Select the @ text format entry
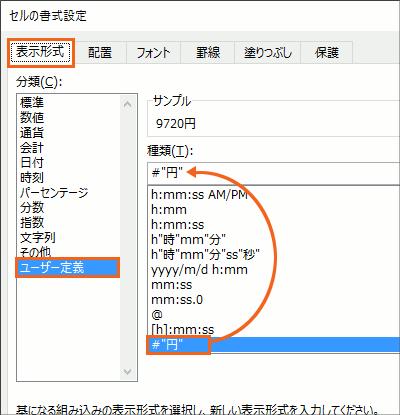 tap(157, 315)
